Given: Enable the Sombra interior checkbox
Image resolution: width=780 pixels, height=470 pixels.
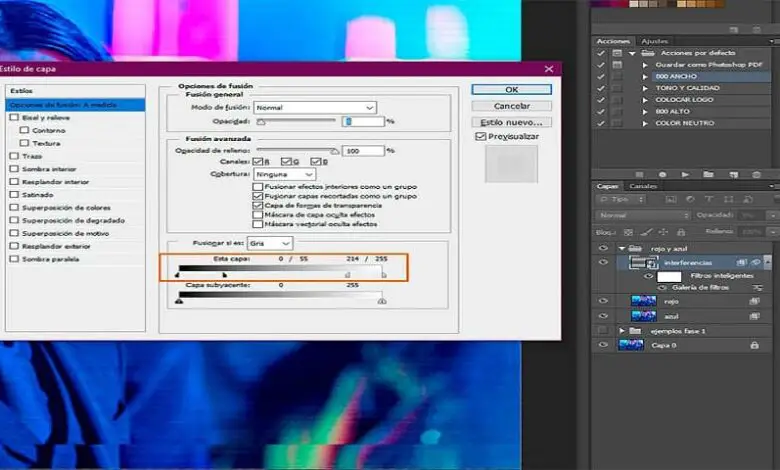Looking at the screenshot, I should [14, 169].
